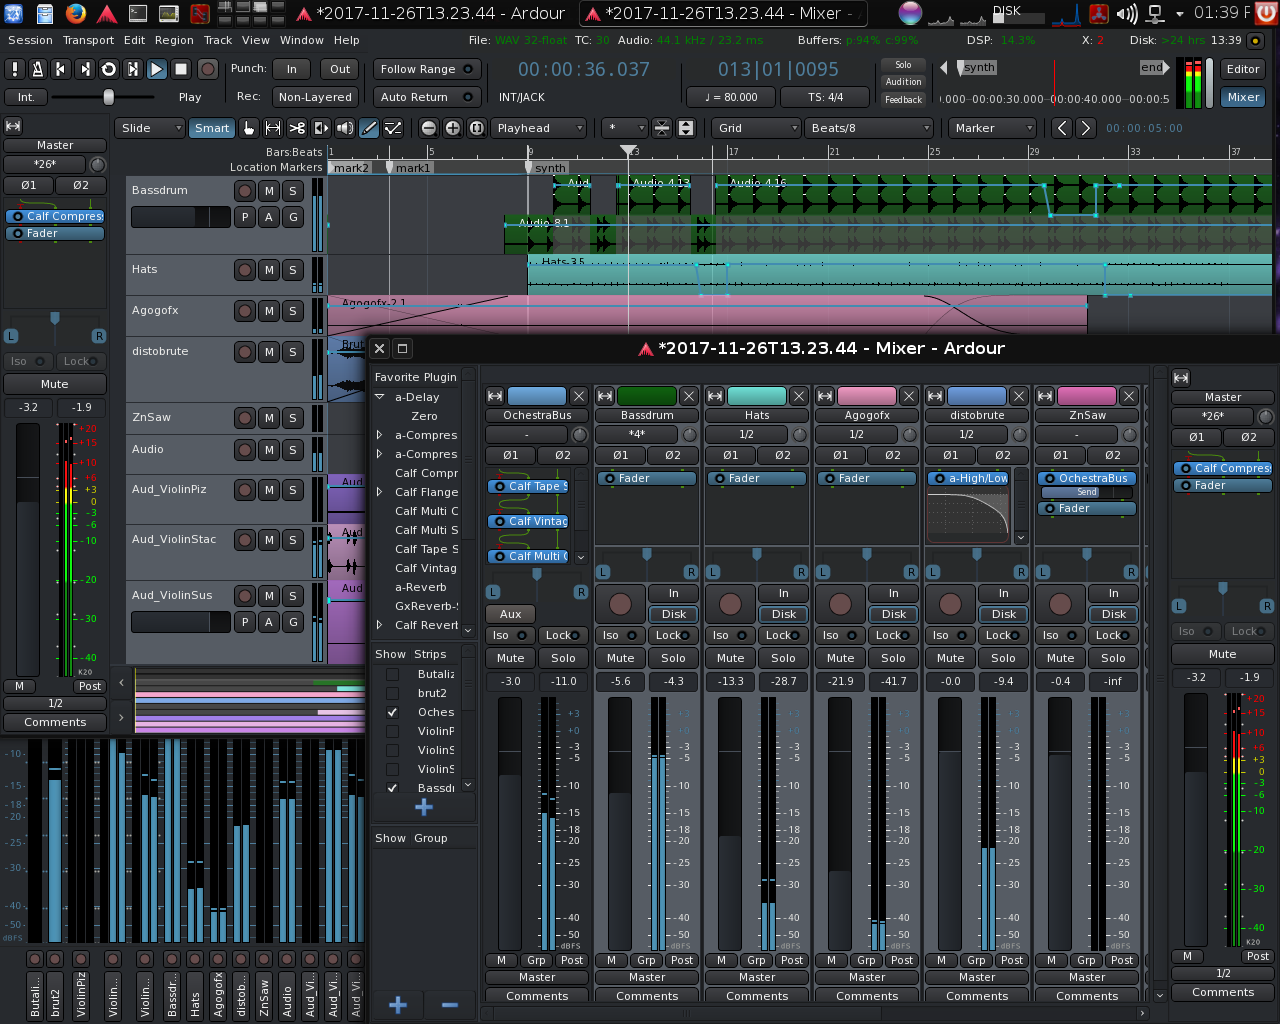The width and height of the screenshot is (1280, 1024).
Task: Click the Bassdrum strip green color swatch
Action: (x=647, y=396)
